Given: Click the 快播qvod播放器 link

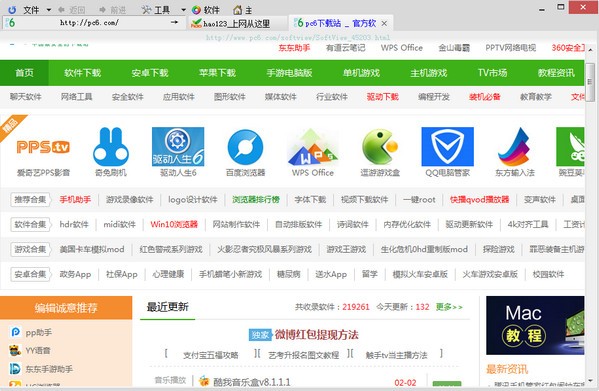Looking at the screenshot, I should (479, 199).
